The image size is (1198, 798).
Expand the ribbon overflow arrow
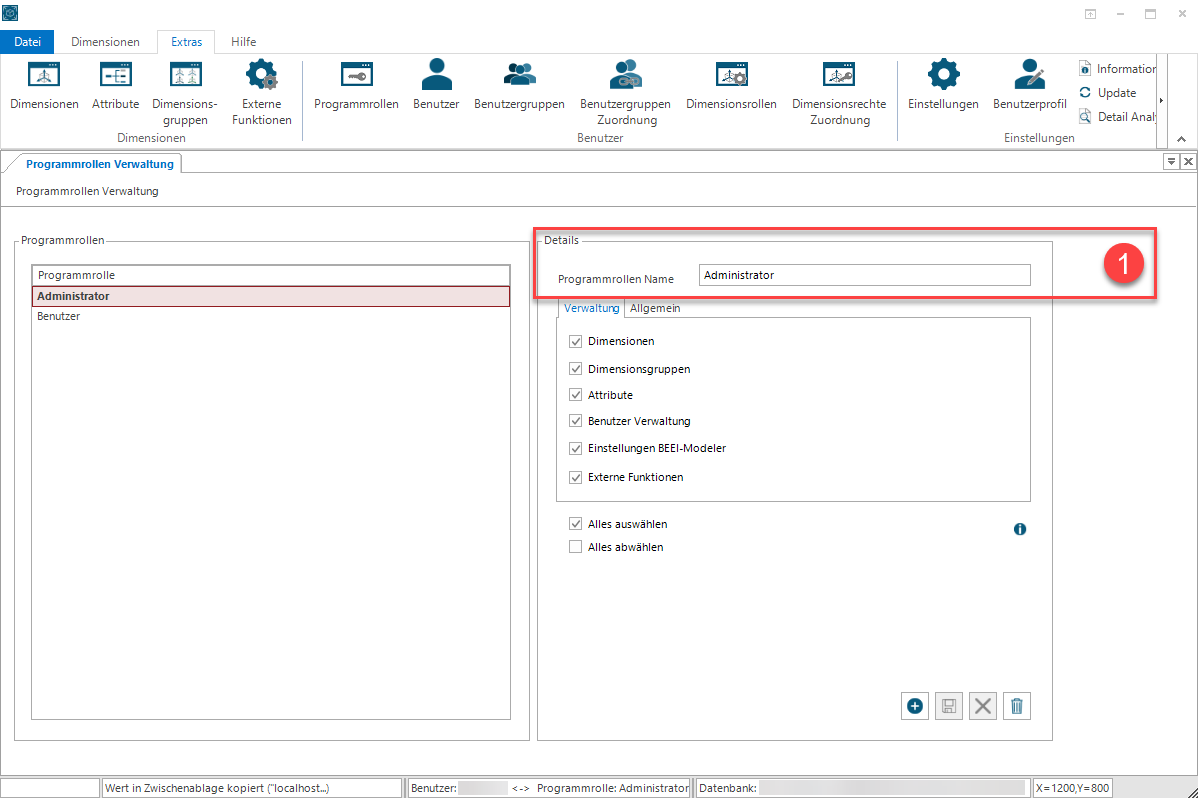coord(1161,100)
